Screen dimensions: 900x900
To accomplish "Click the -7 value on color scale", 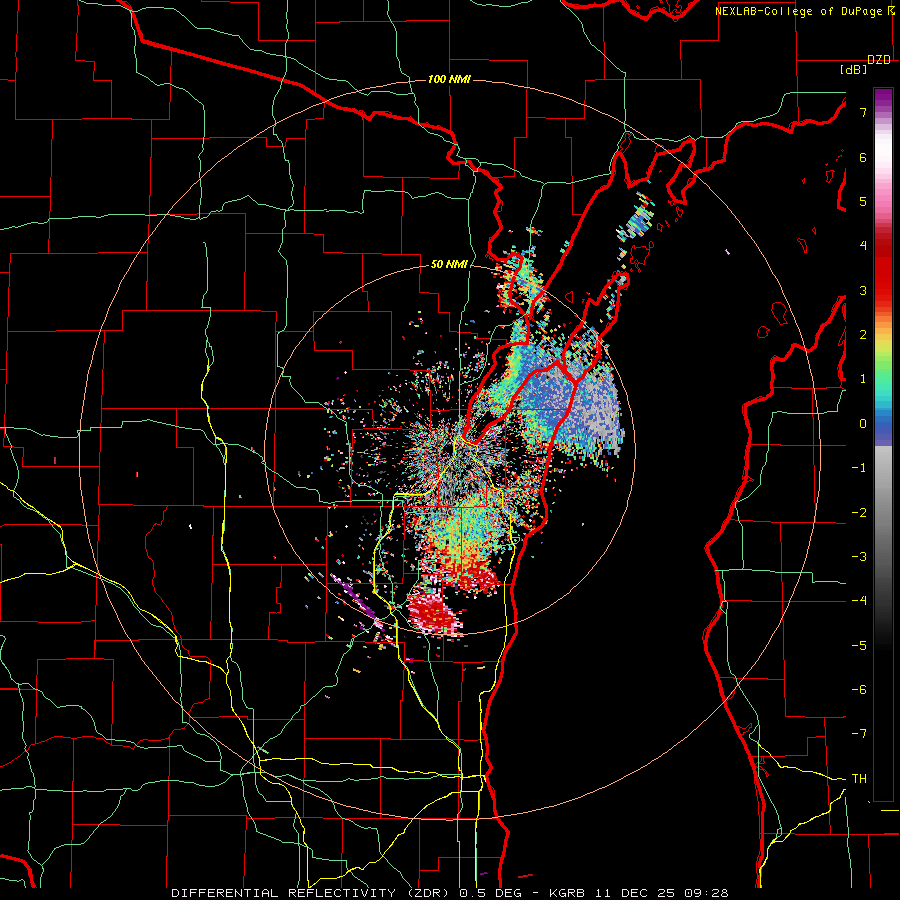I will click(x=859, y=734).
